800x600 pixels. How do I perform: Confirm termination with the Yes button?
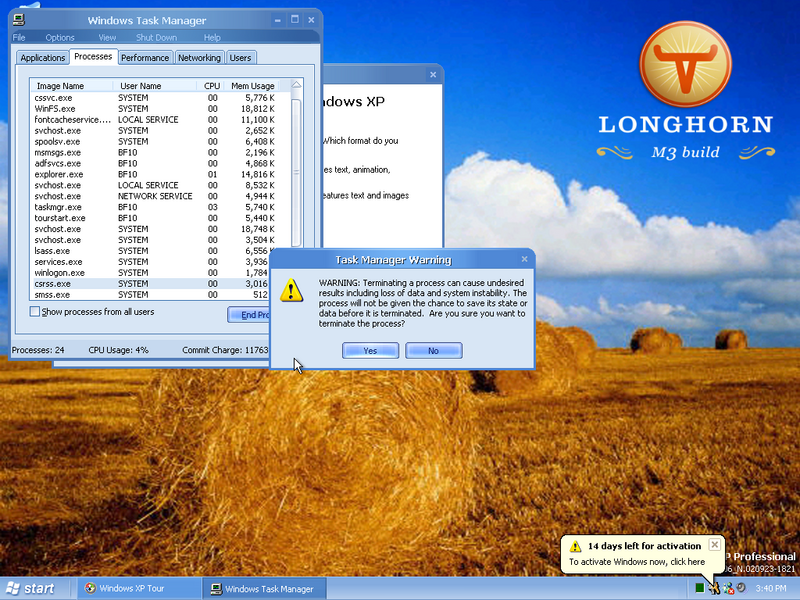coord(370,351)
